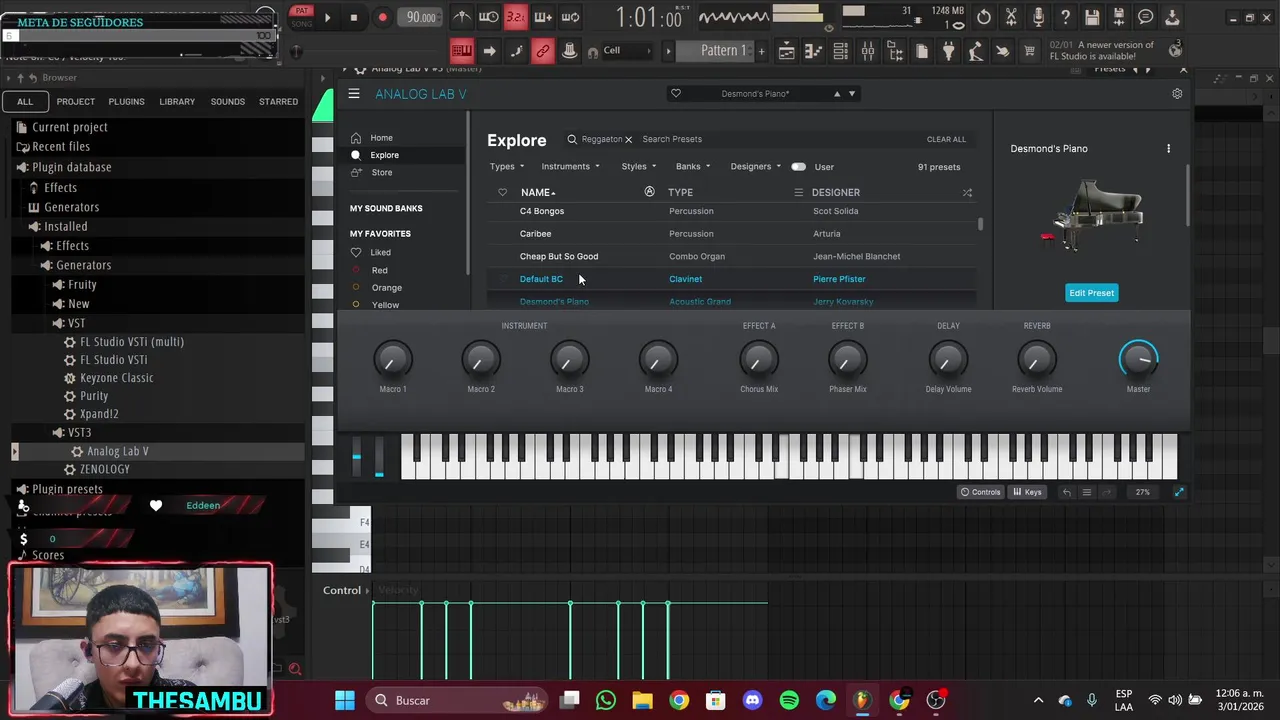This screenshot has width=1280, height=720.
Task: Click the Macro 1 knob
Action: [x=393, y=359]
